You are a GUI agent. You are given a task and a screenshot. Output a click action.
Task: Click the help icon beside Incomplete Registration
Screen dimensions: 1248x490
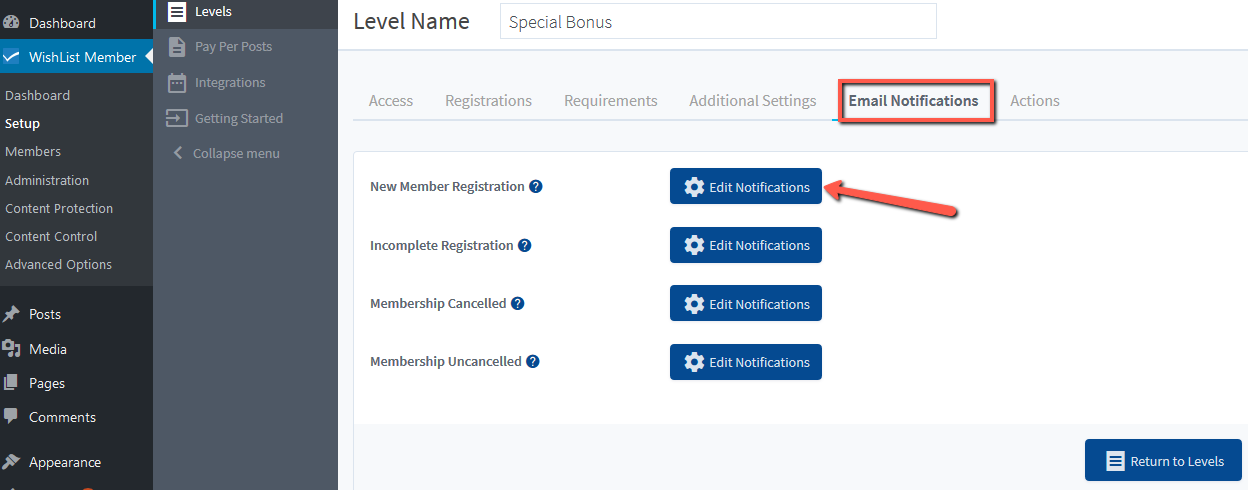click(x=525, y=245)
